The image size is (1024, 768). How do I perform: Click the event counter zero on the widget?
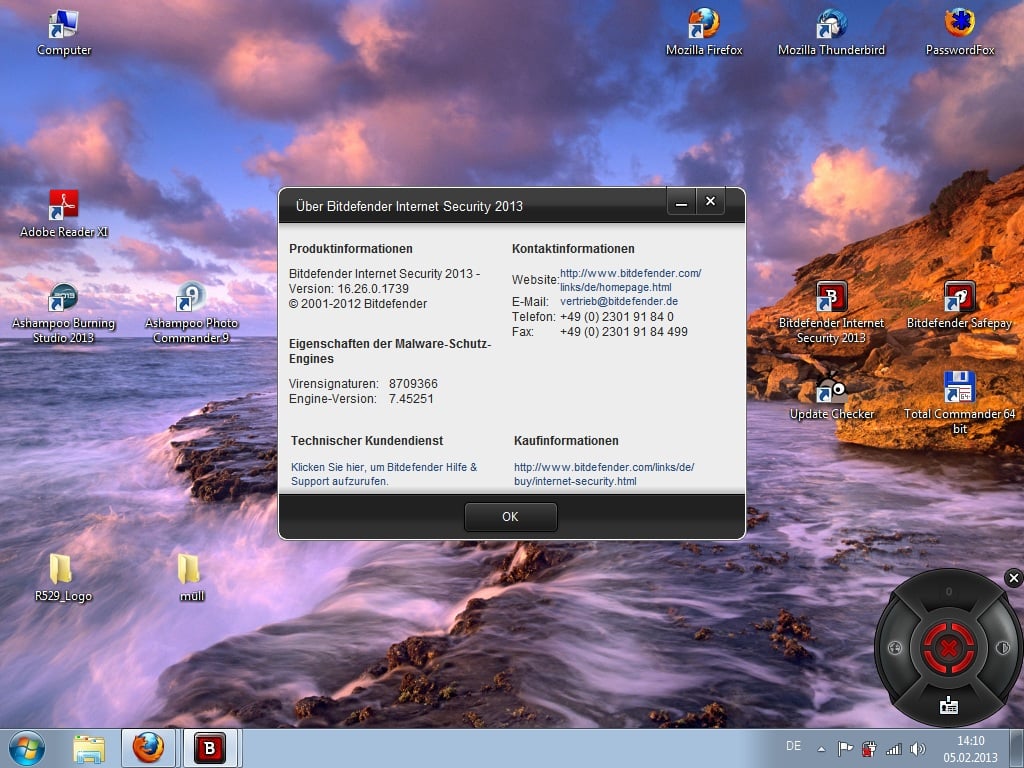pyautogui.click(x=948, y=592)
